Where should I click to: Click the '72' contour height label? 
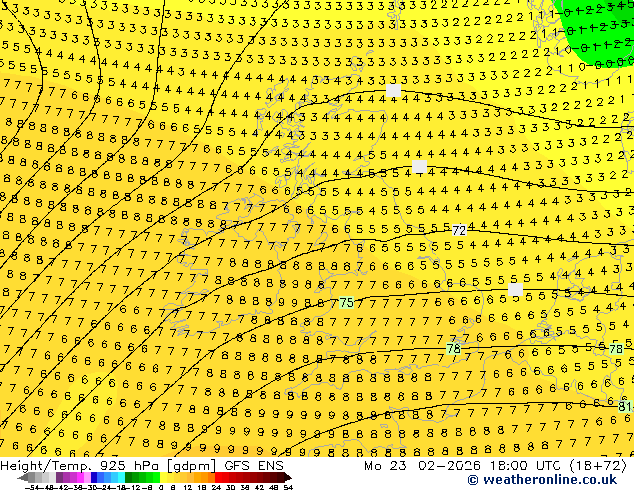click(x=459, y=230)
